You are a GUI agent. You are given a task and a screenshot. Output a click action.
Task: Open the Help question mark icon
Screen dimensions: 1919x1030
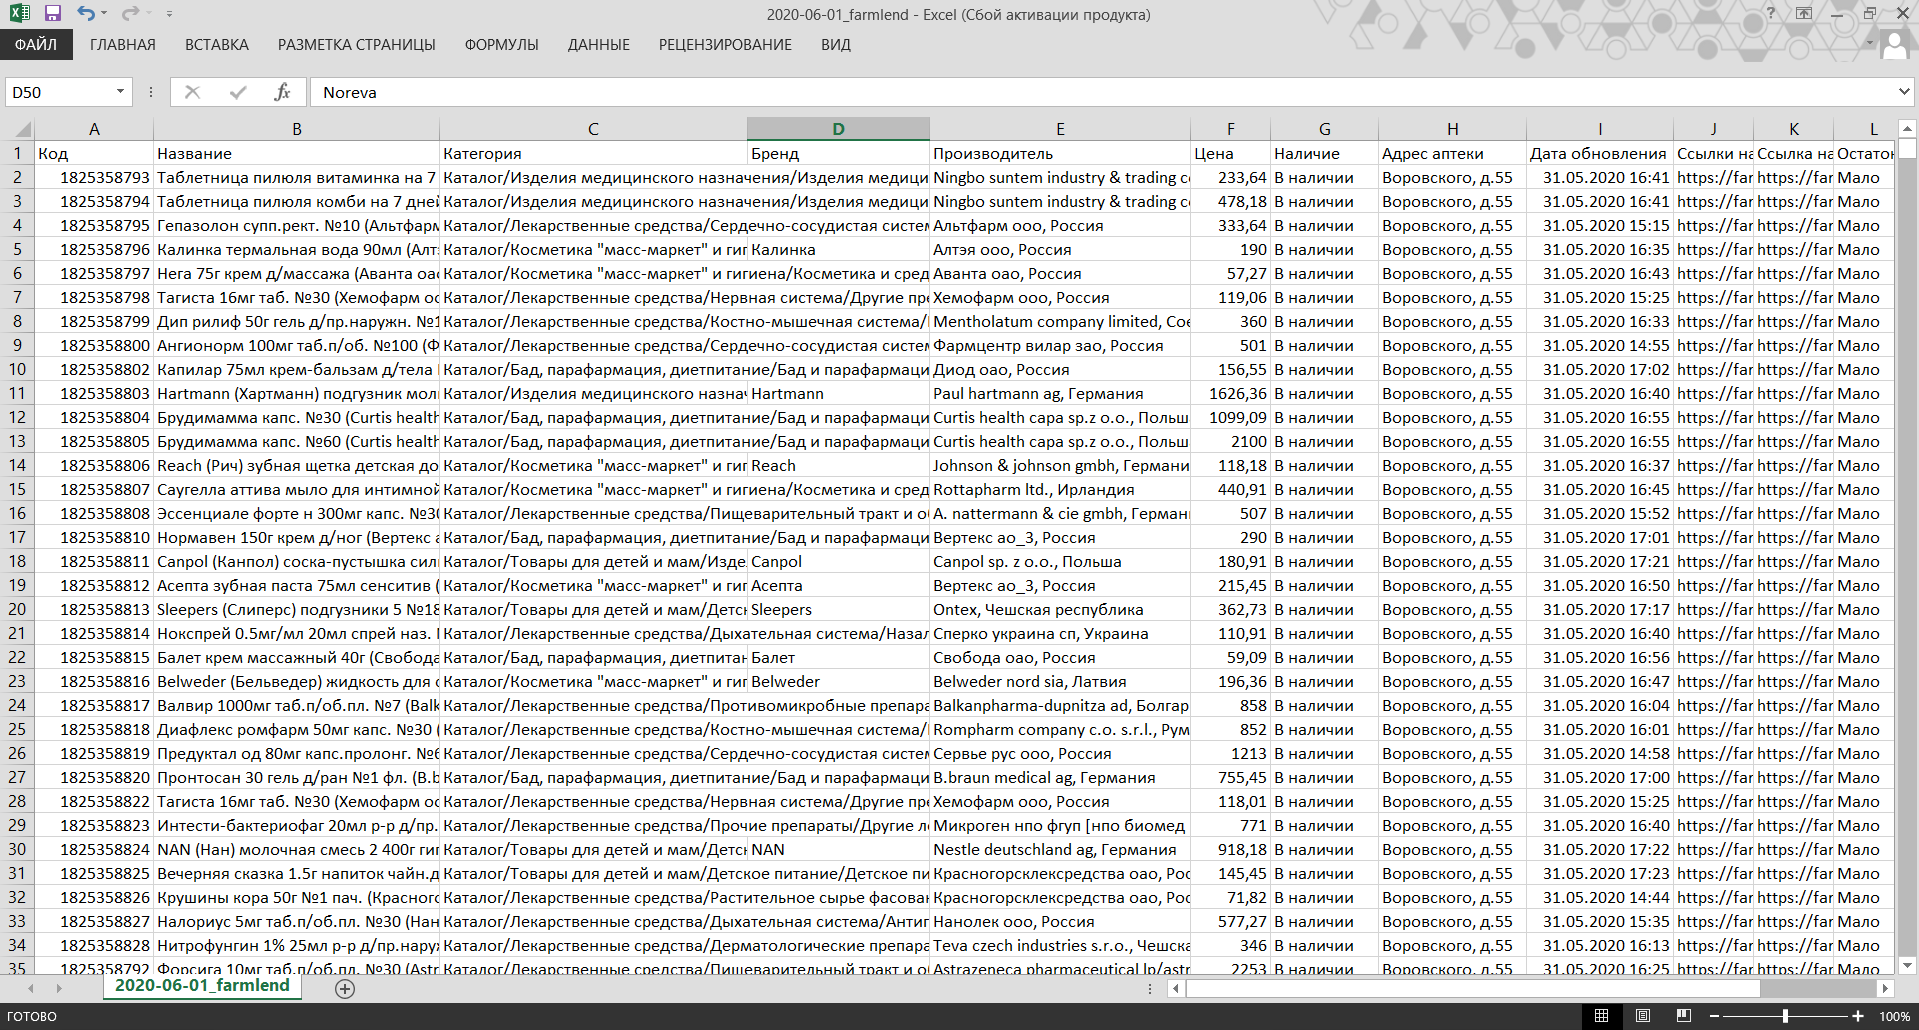coord(1771,13)
